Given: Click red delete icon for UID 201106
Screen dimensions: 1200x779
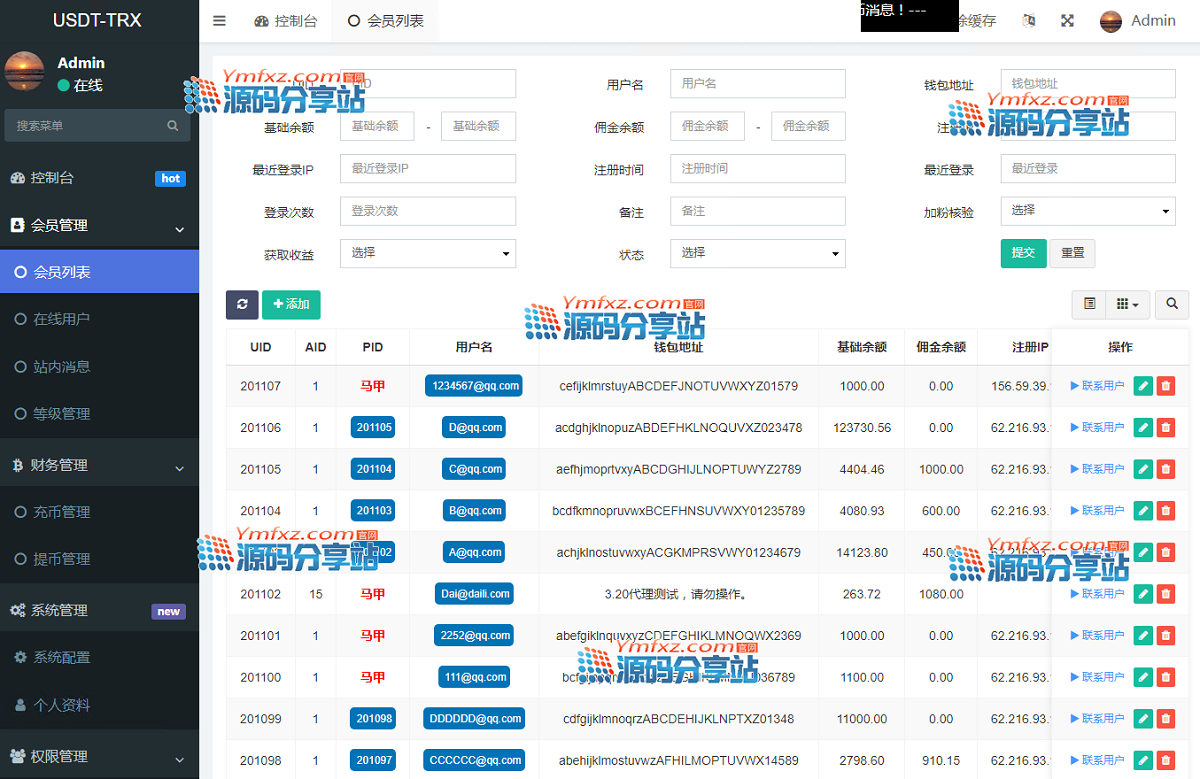Looking at the screenshot, I should (1165, 428).
